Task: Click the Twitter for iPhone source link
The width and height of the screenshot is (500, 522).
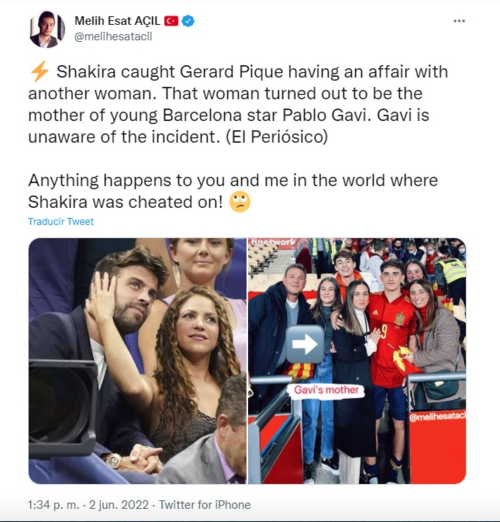Action: click(205, 505)
